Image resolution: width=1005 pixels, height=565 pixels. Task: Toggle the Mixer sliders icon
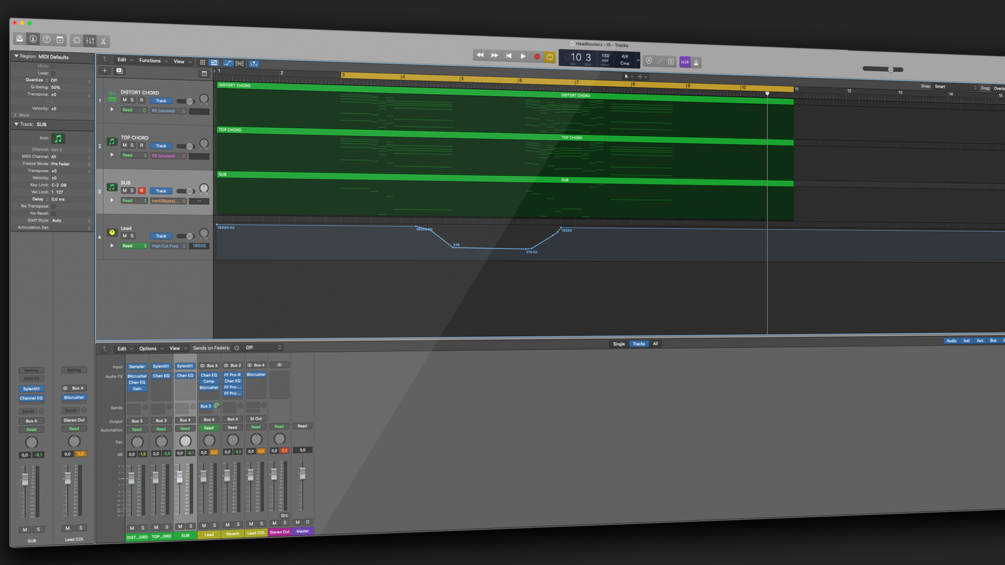[x=90, y=41]
